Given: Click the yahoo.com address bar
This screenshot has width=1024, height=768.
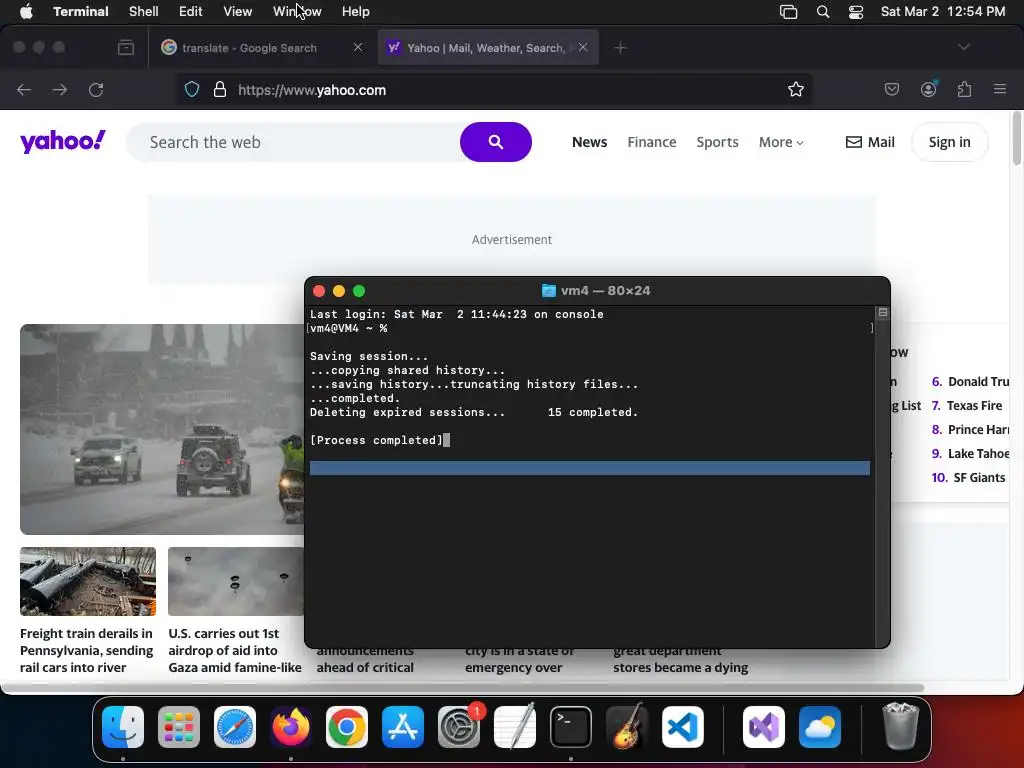Looking at the screenshot, I should [x=496, y=90].
